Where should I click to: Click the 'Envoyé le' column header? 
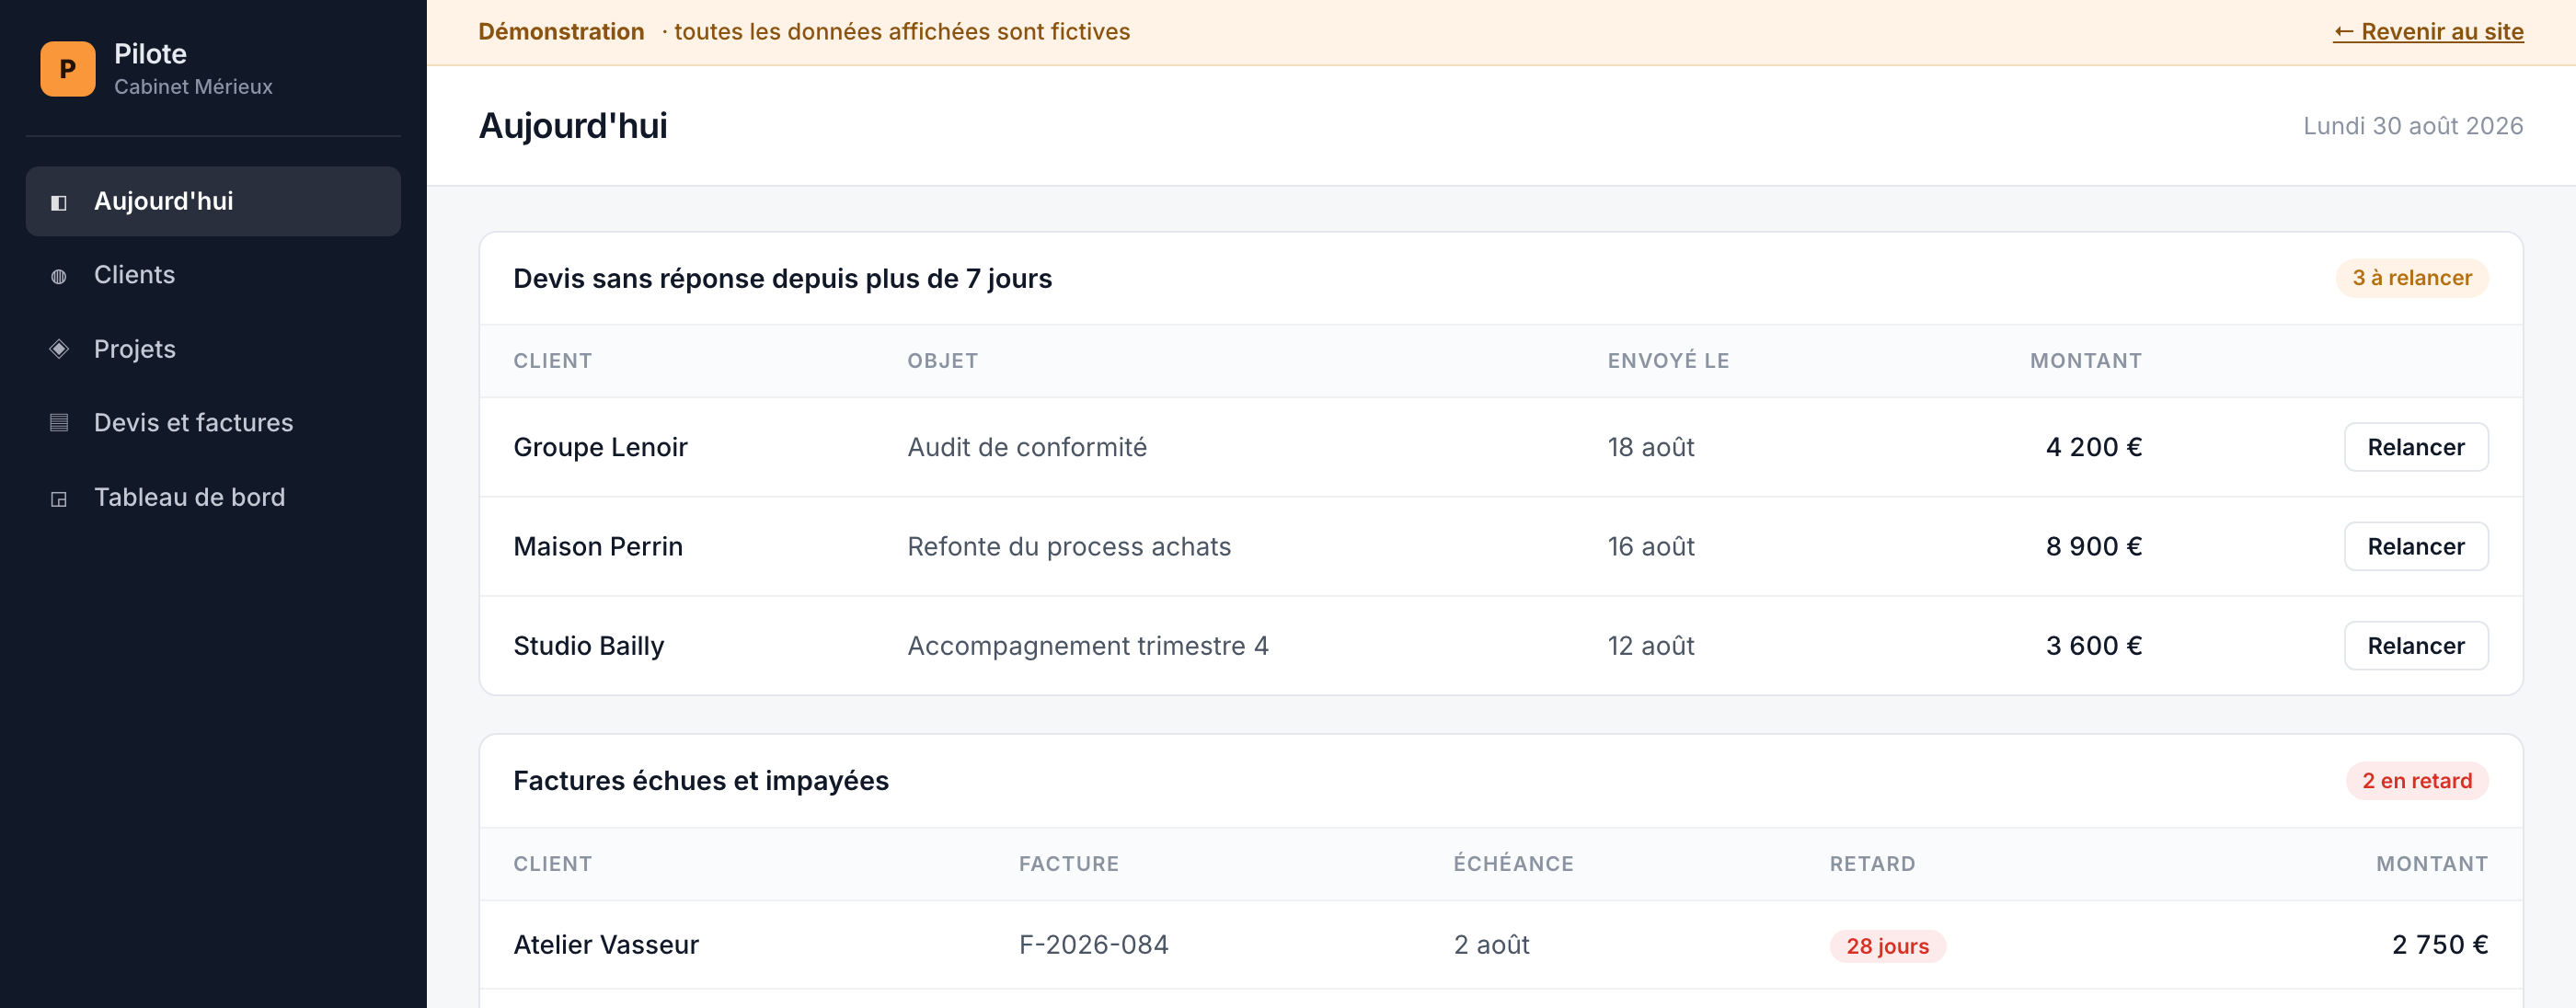point(1668,361)
